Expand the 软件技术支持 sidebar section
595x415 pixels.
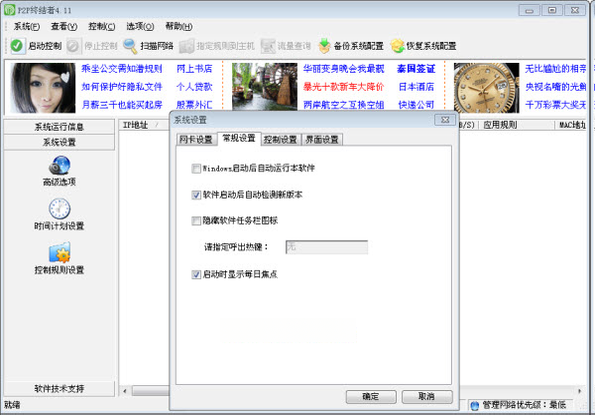[x=59, y=389]
